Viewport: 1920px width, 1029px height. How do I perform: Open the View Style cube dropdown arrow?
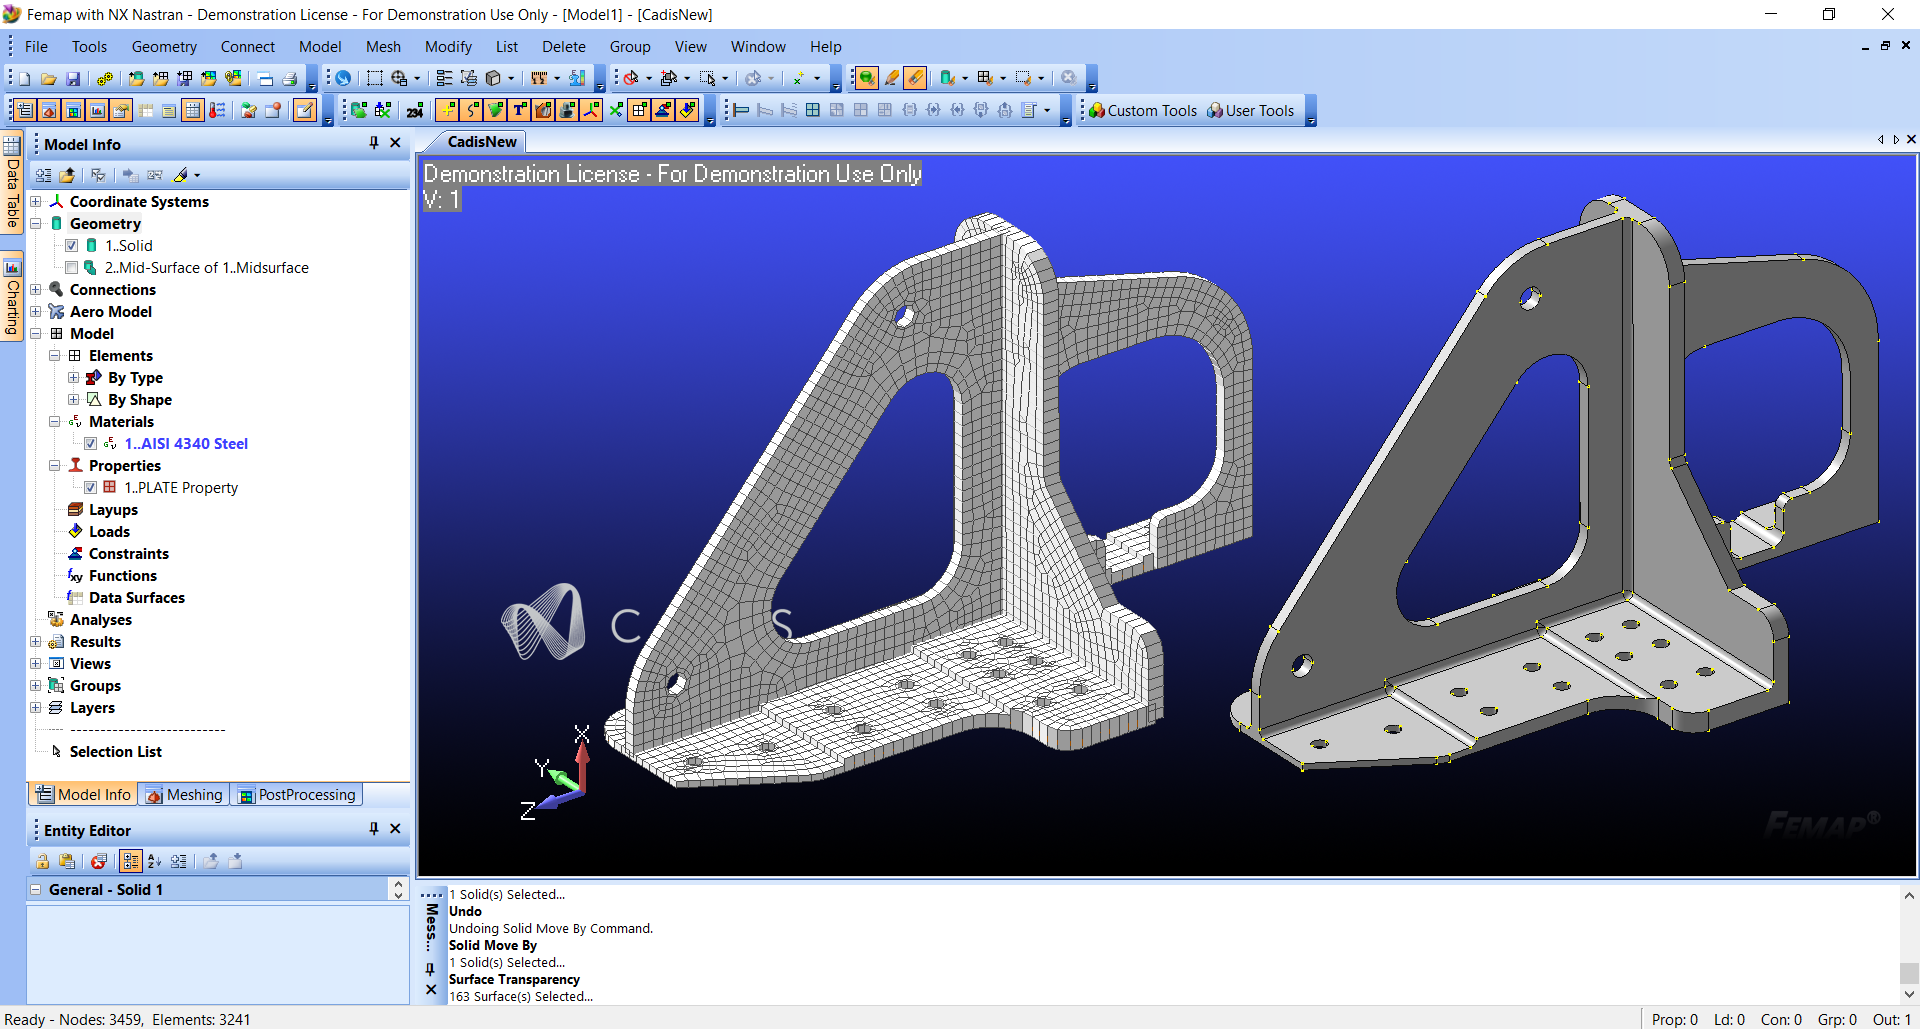[511, 78]
